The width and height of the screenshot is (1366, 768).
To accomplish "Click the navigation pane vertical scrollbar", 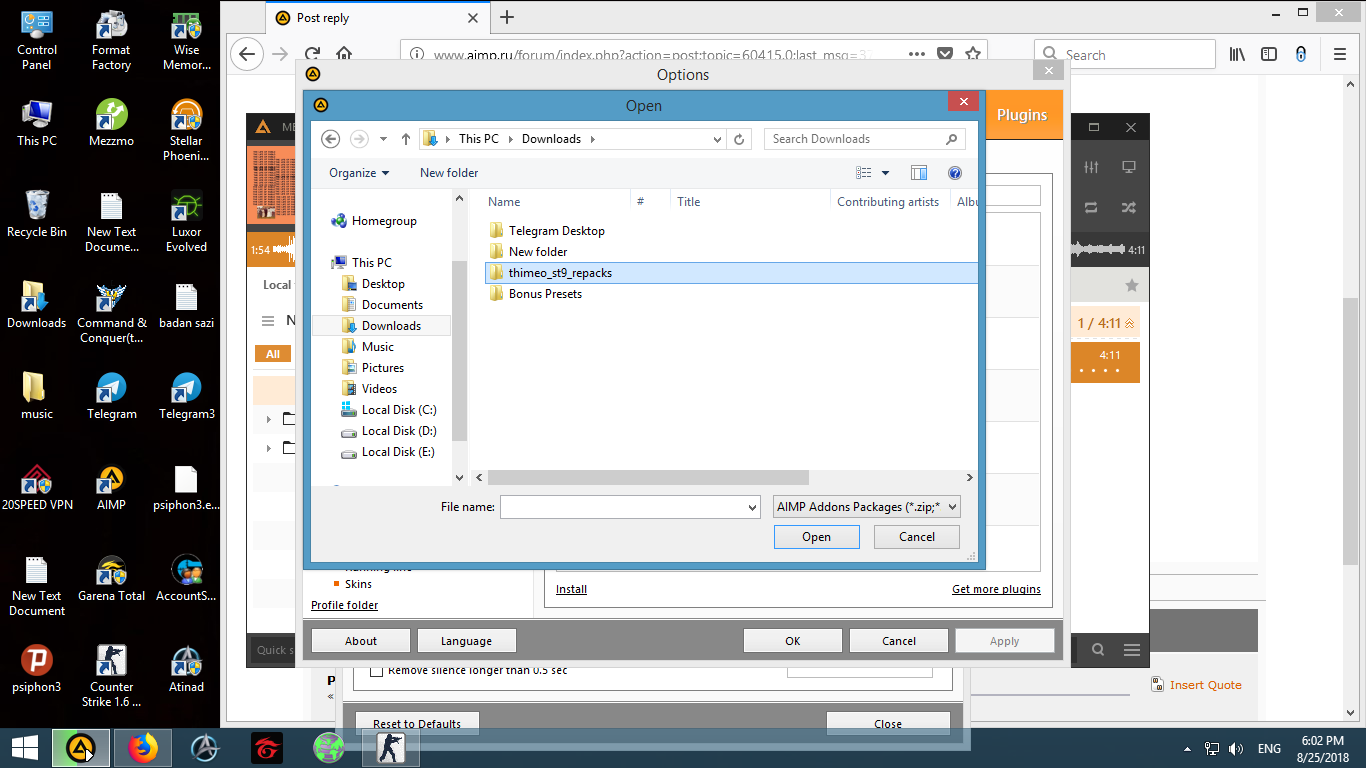I will pos(460,350).
